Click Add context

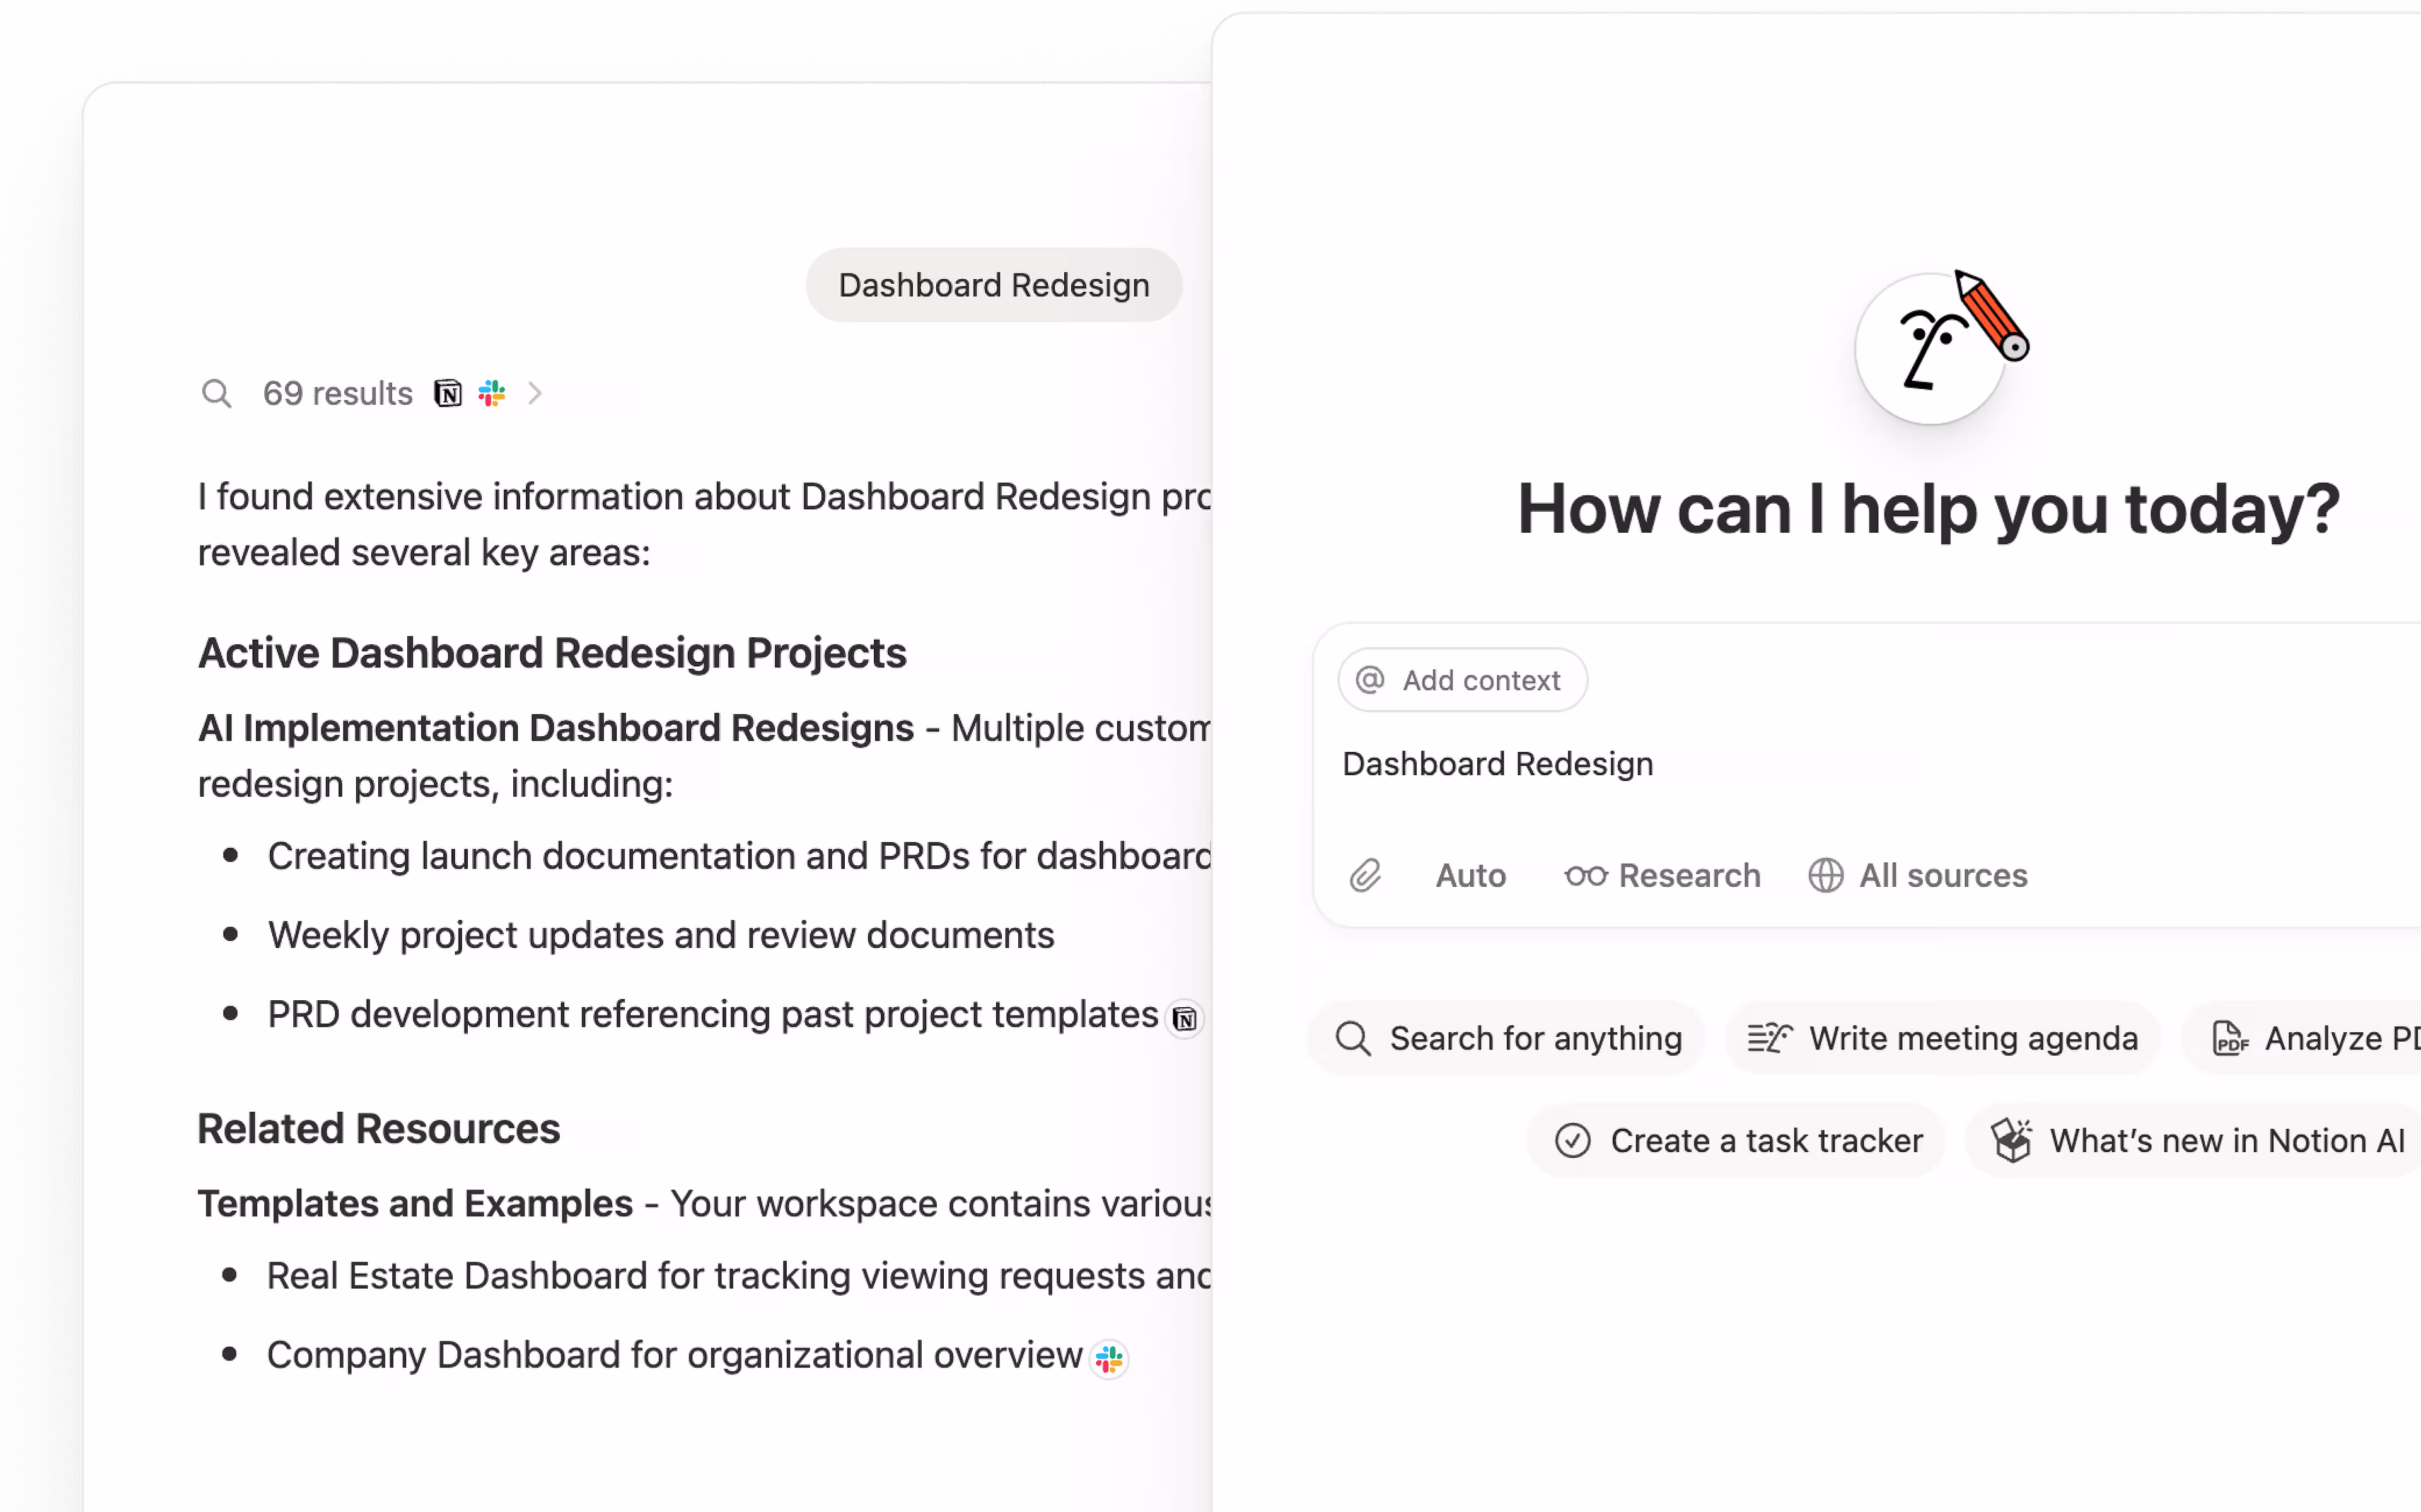point(1462,680)
